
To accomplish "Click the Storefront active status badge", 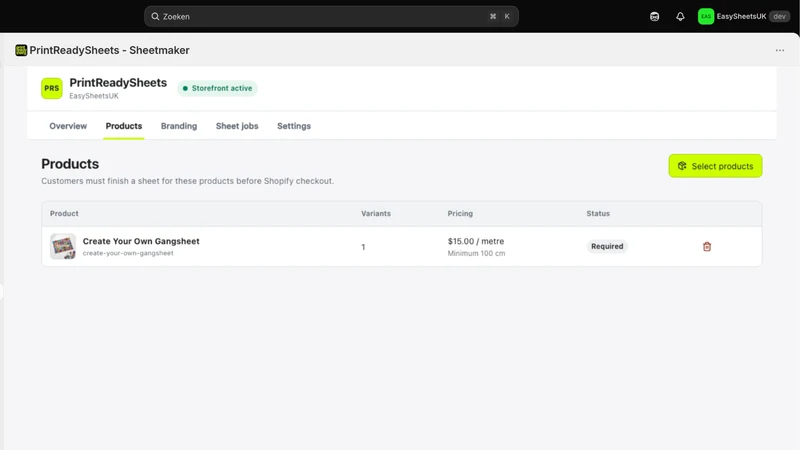I will tap(217, 88).
